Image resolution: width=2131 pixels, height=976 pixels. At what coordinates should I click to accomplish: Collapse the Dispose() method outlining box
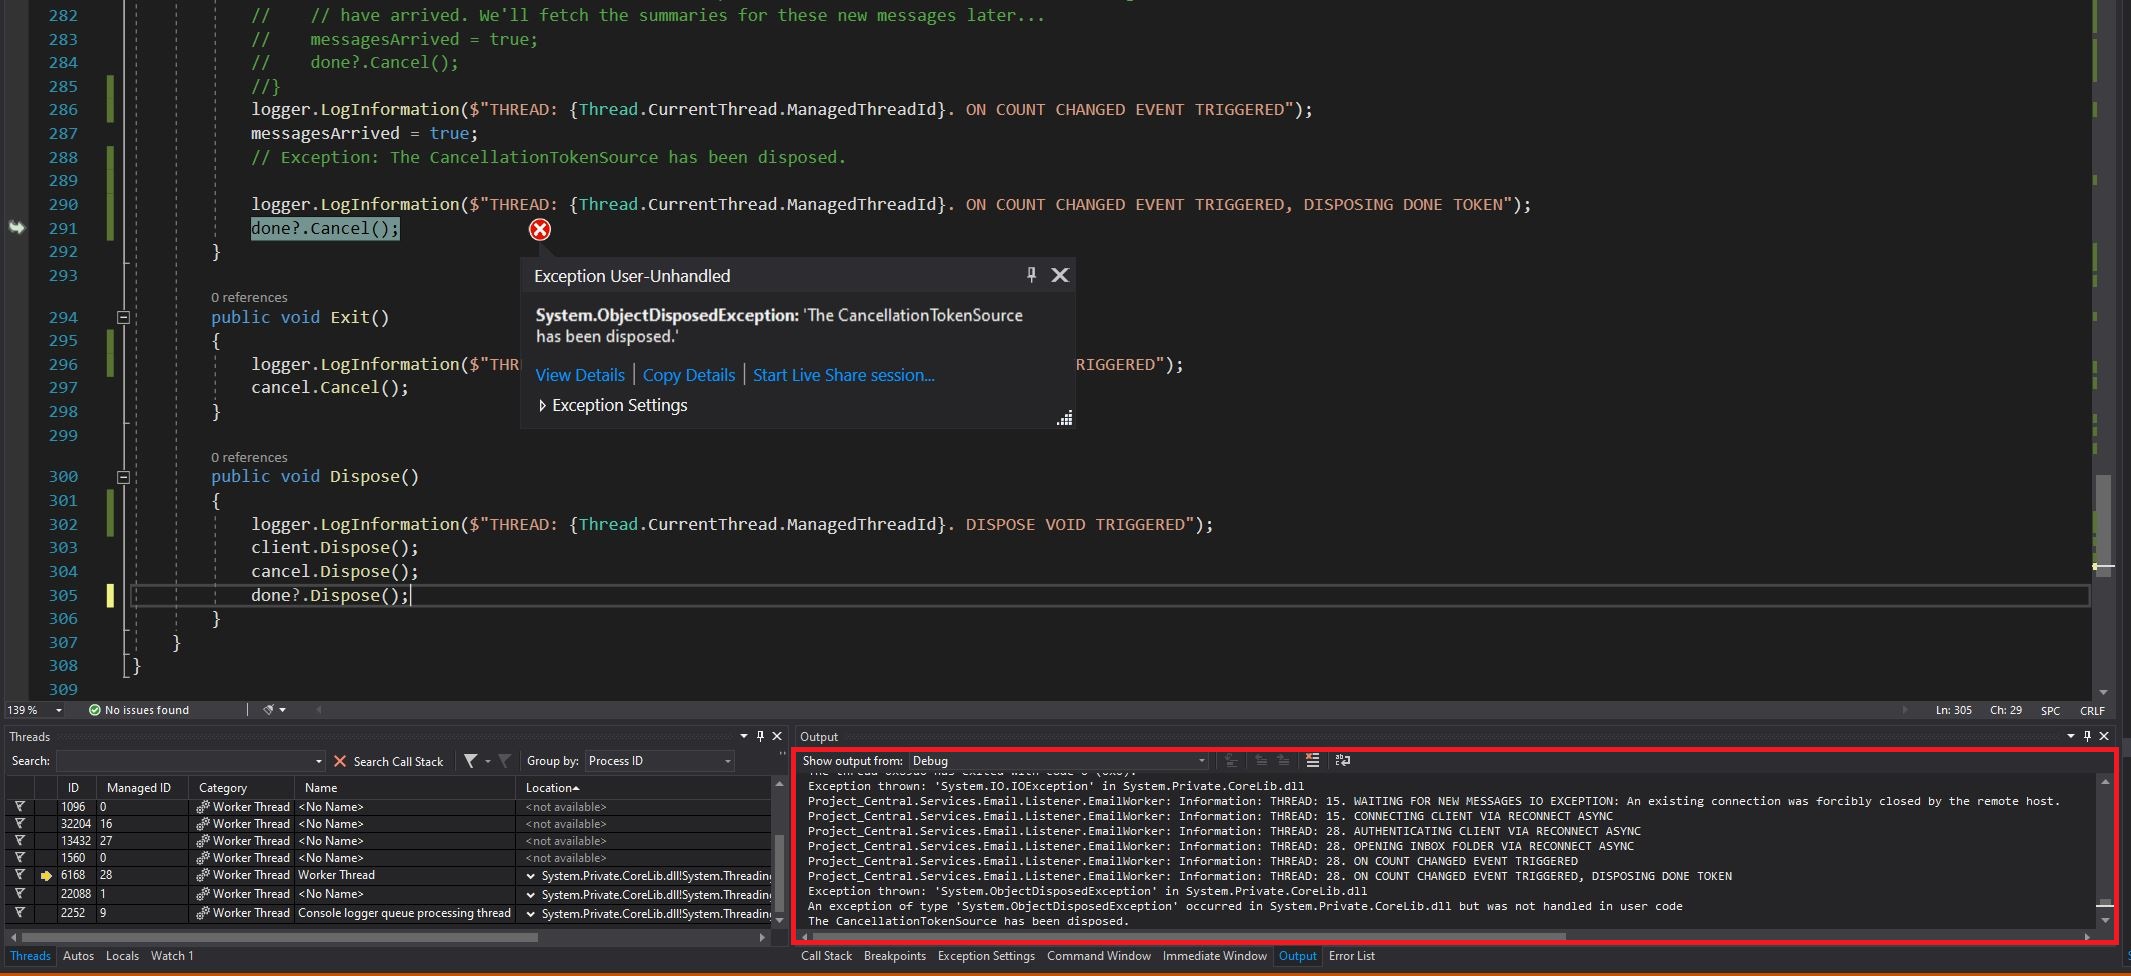(124, 476)
